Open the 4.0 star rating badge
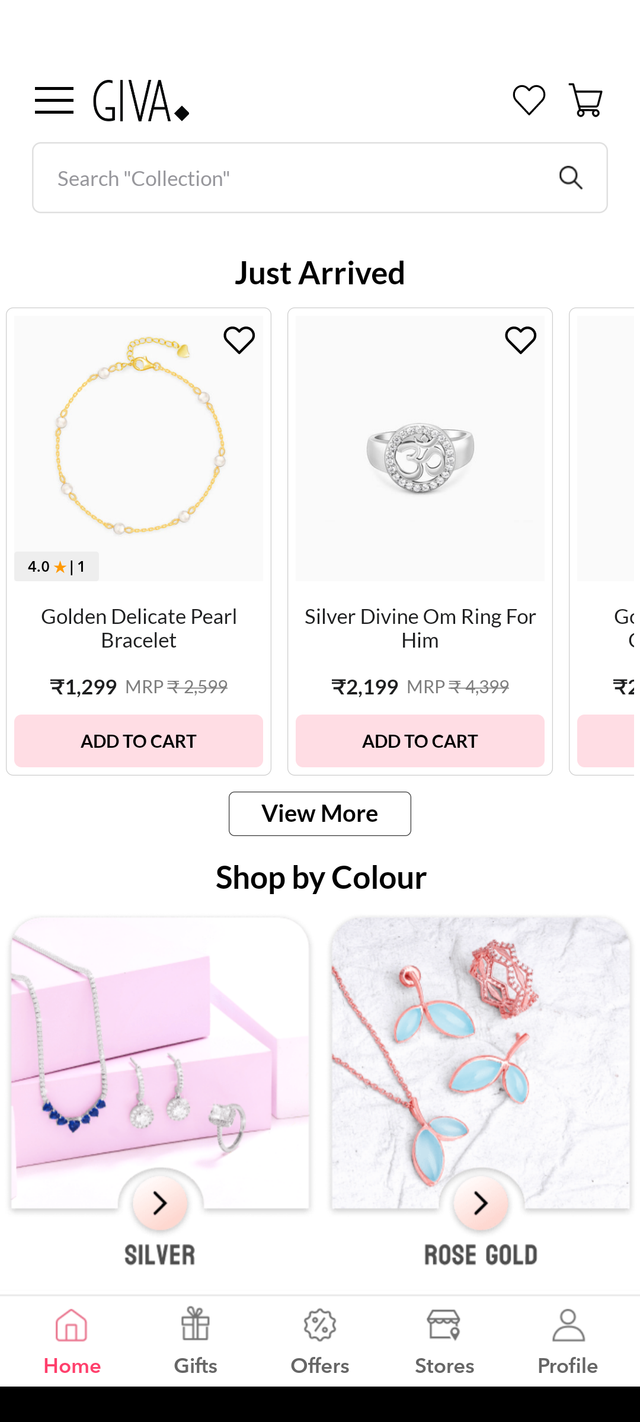640x1422 pixels. pos(57,567)
